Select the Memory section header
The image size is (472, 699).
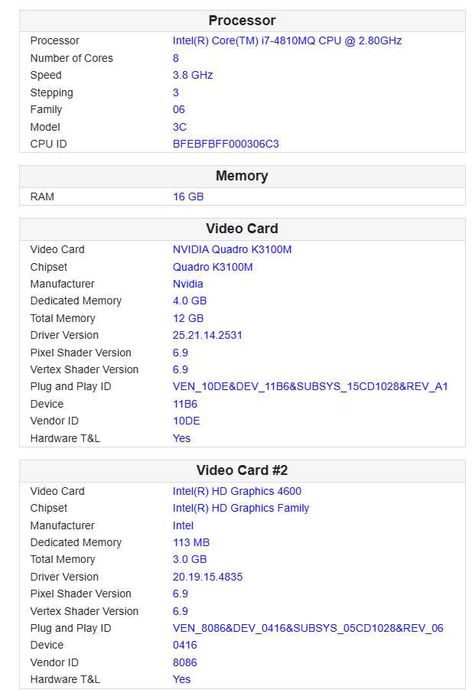tap(242, 176)
